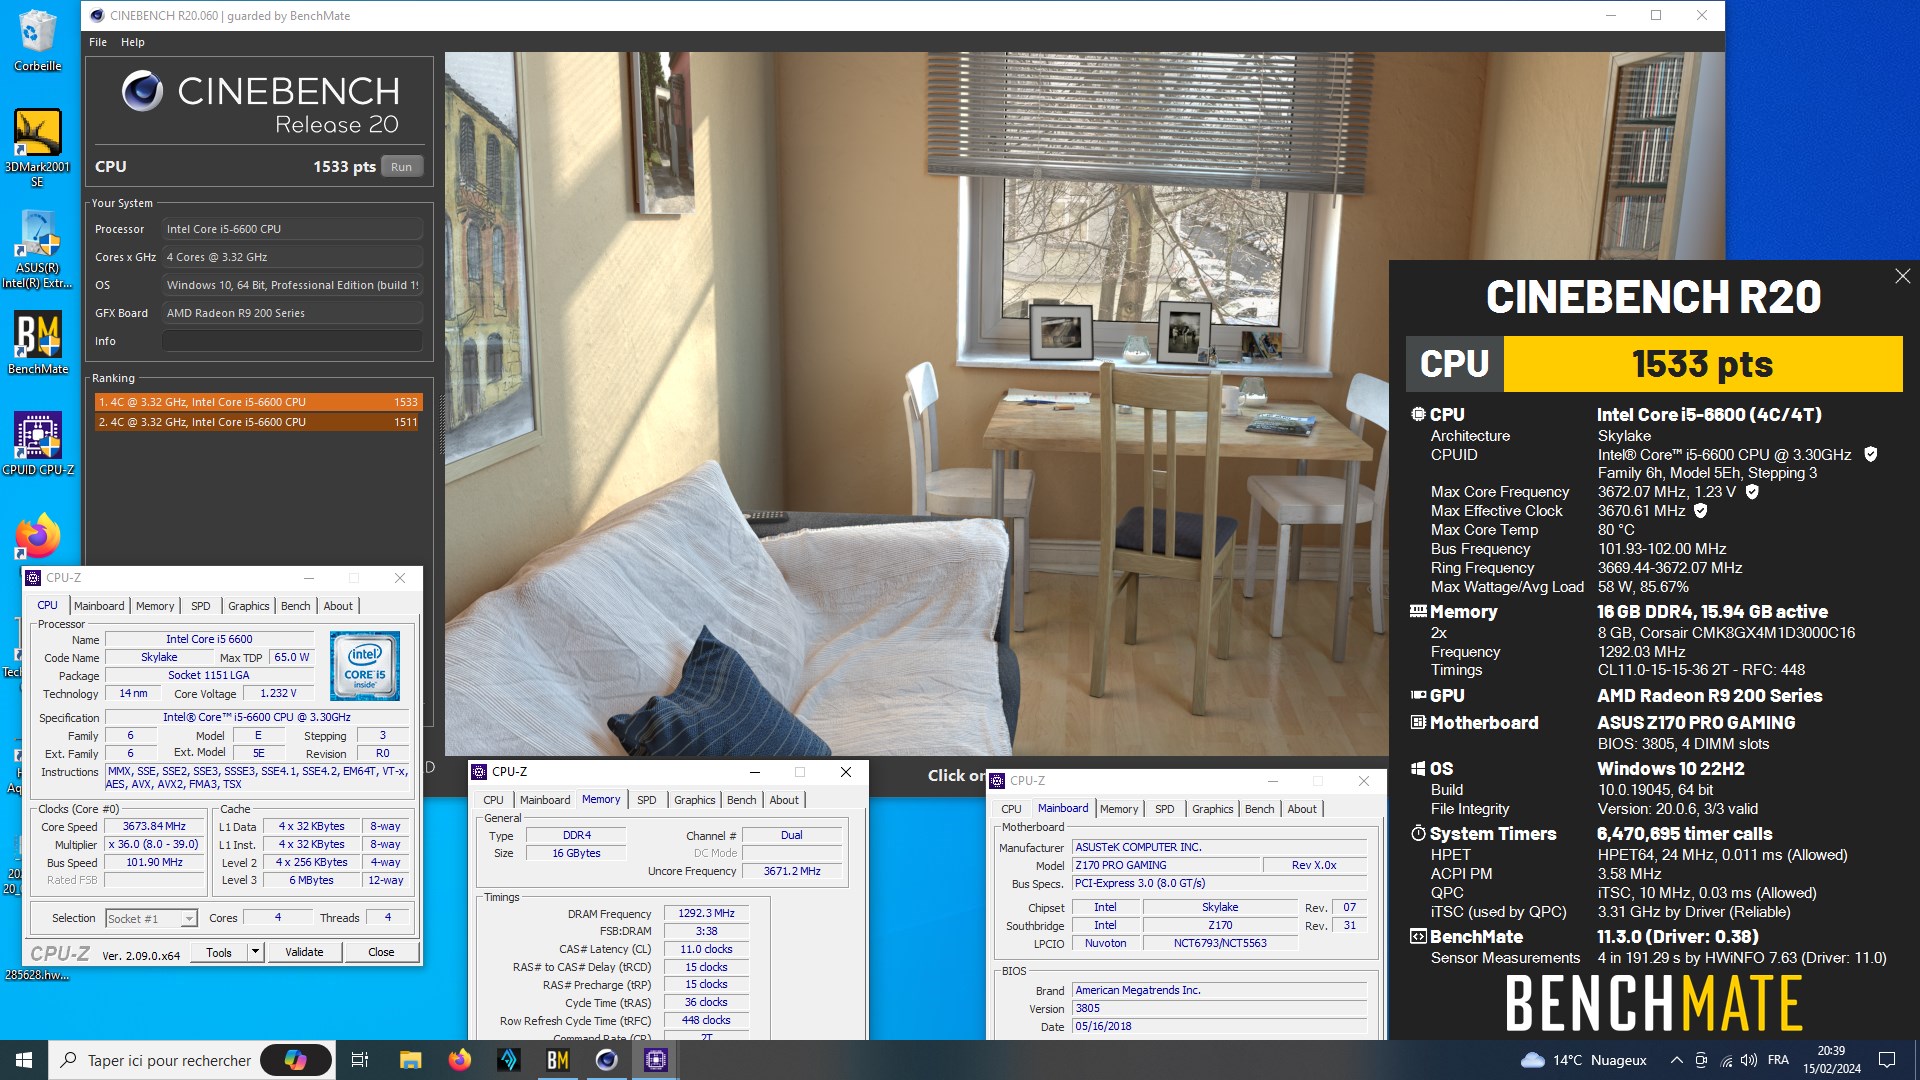Open File Explorer from the taskbar
Viewport: 1920px width, 1080px height.
pyautogui.click(x=410, y=1060)
